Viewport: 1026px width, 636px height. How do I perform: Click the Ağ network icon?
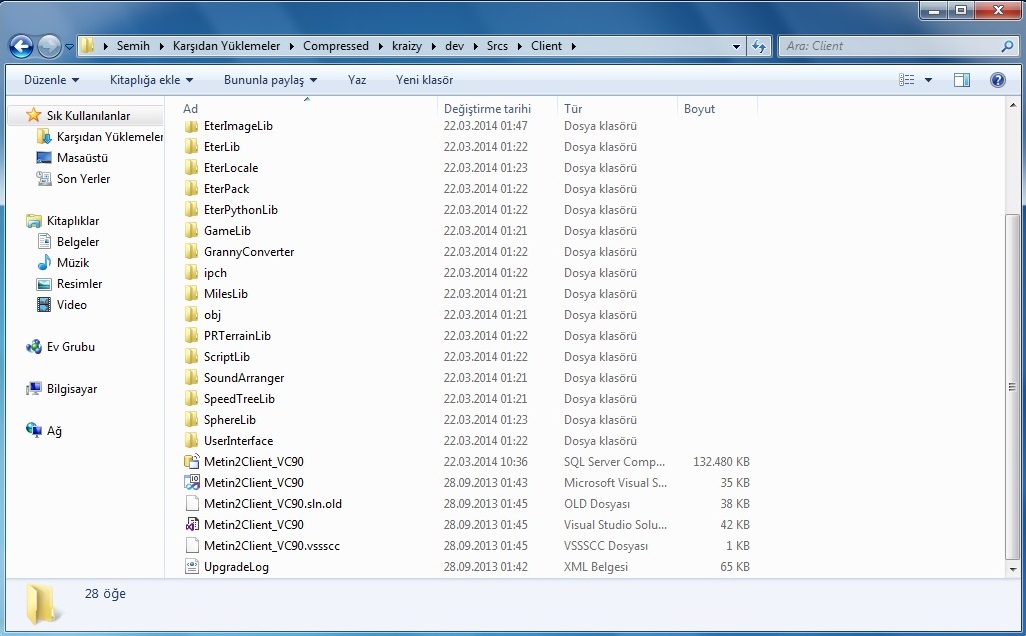[x=33, y=431]
